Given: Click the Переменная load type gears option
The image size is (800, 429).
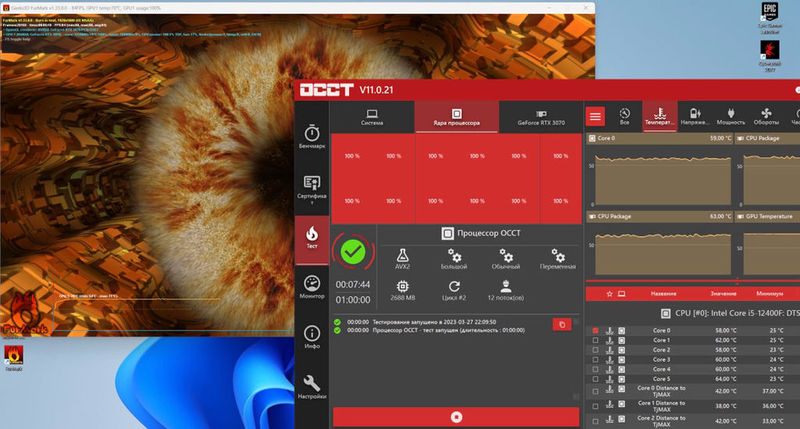Looking at the screenshot, I should 558,259.
